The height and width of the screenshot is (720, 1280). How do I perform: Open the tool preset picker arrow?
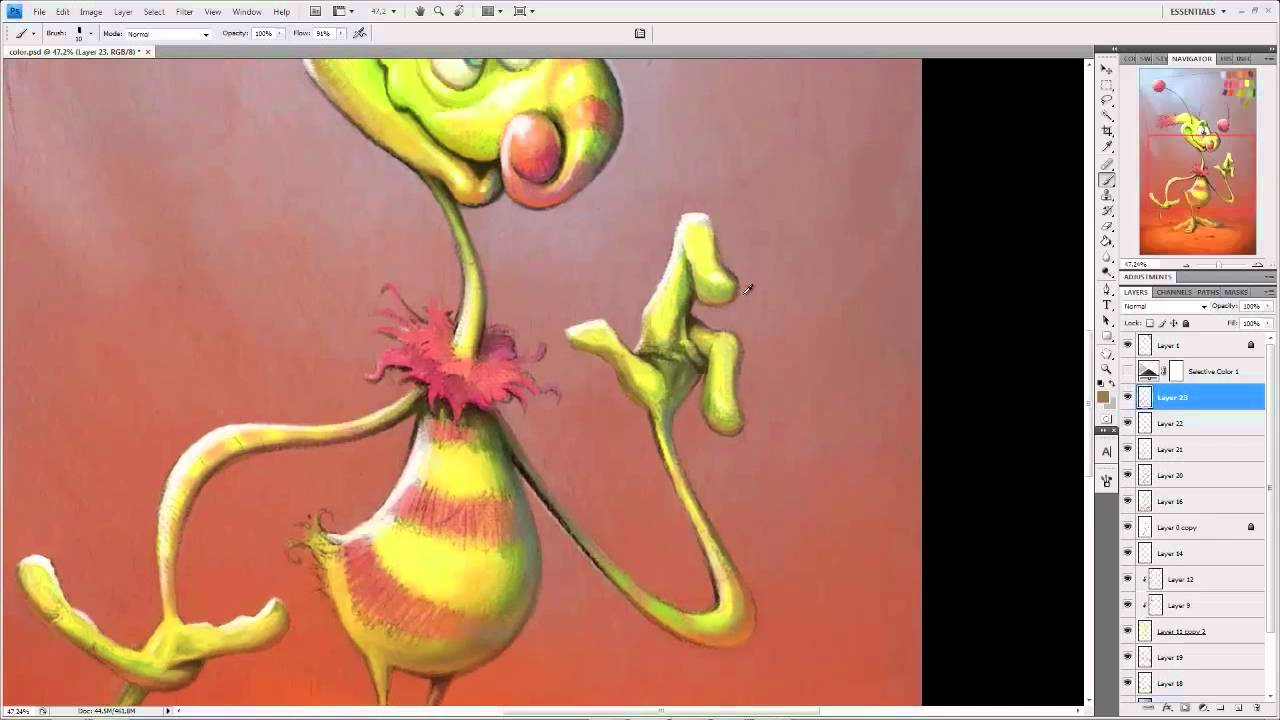[34, 34]
